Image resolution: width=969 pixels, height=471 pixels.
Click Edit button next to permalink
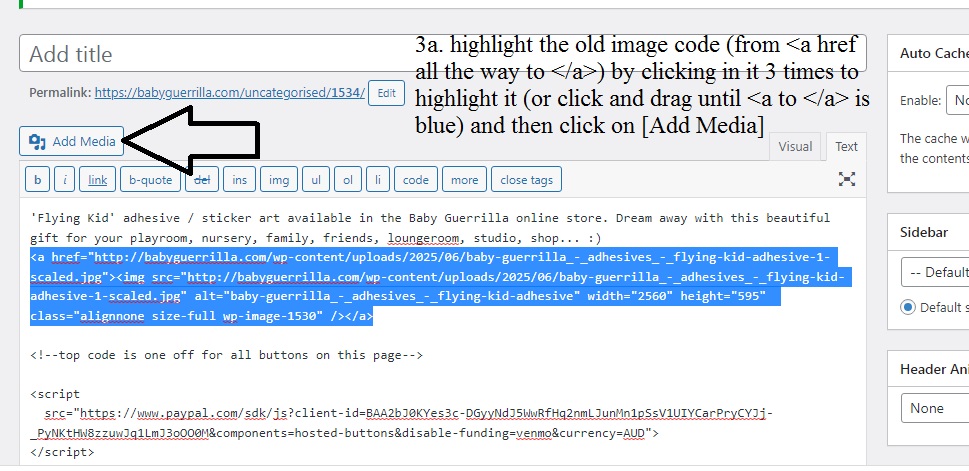[386, 93]
